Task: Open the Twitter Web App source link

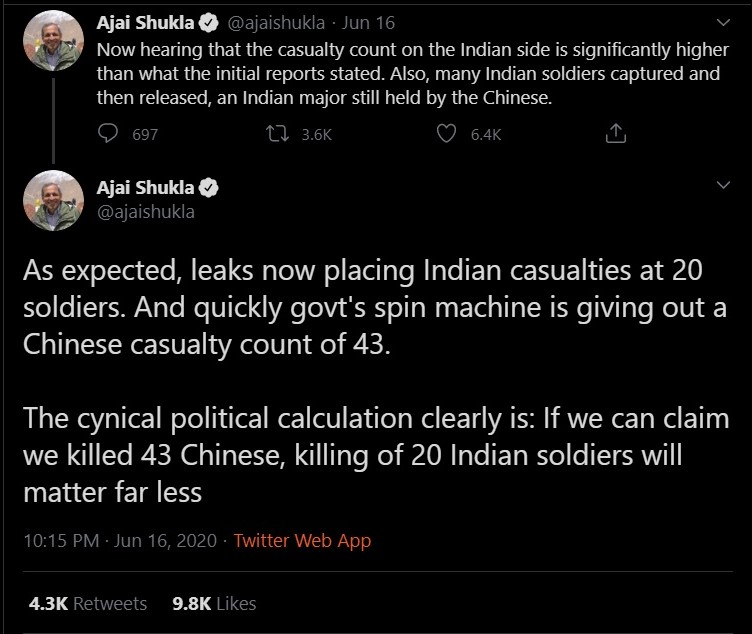Action: (x=302, y=541)
